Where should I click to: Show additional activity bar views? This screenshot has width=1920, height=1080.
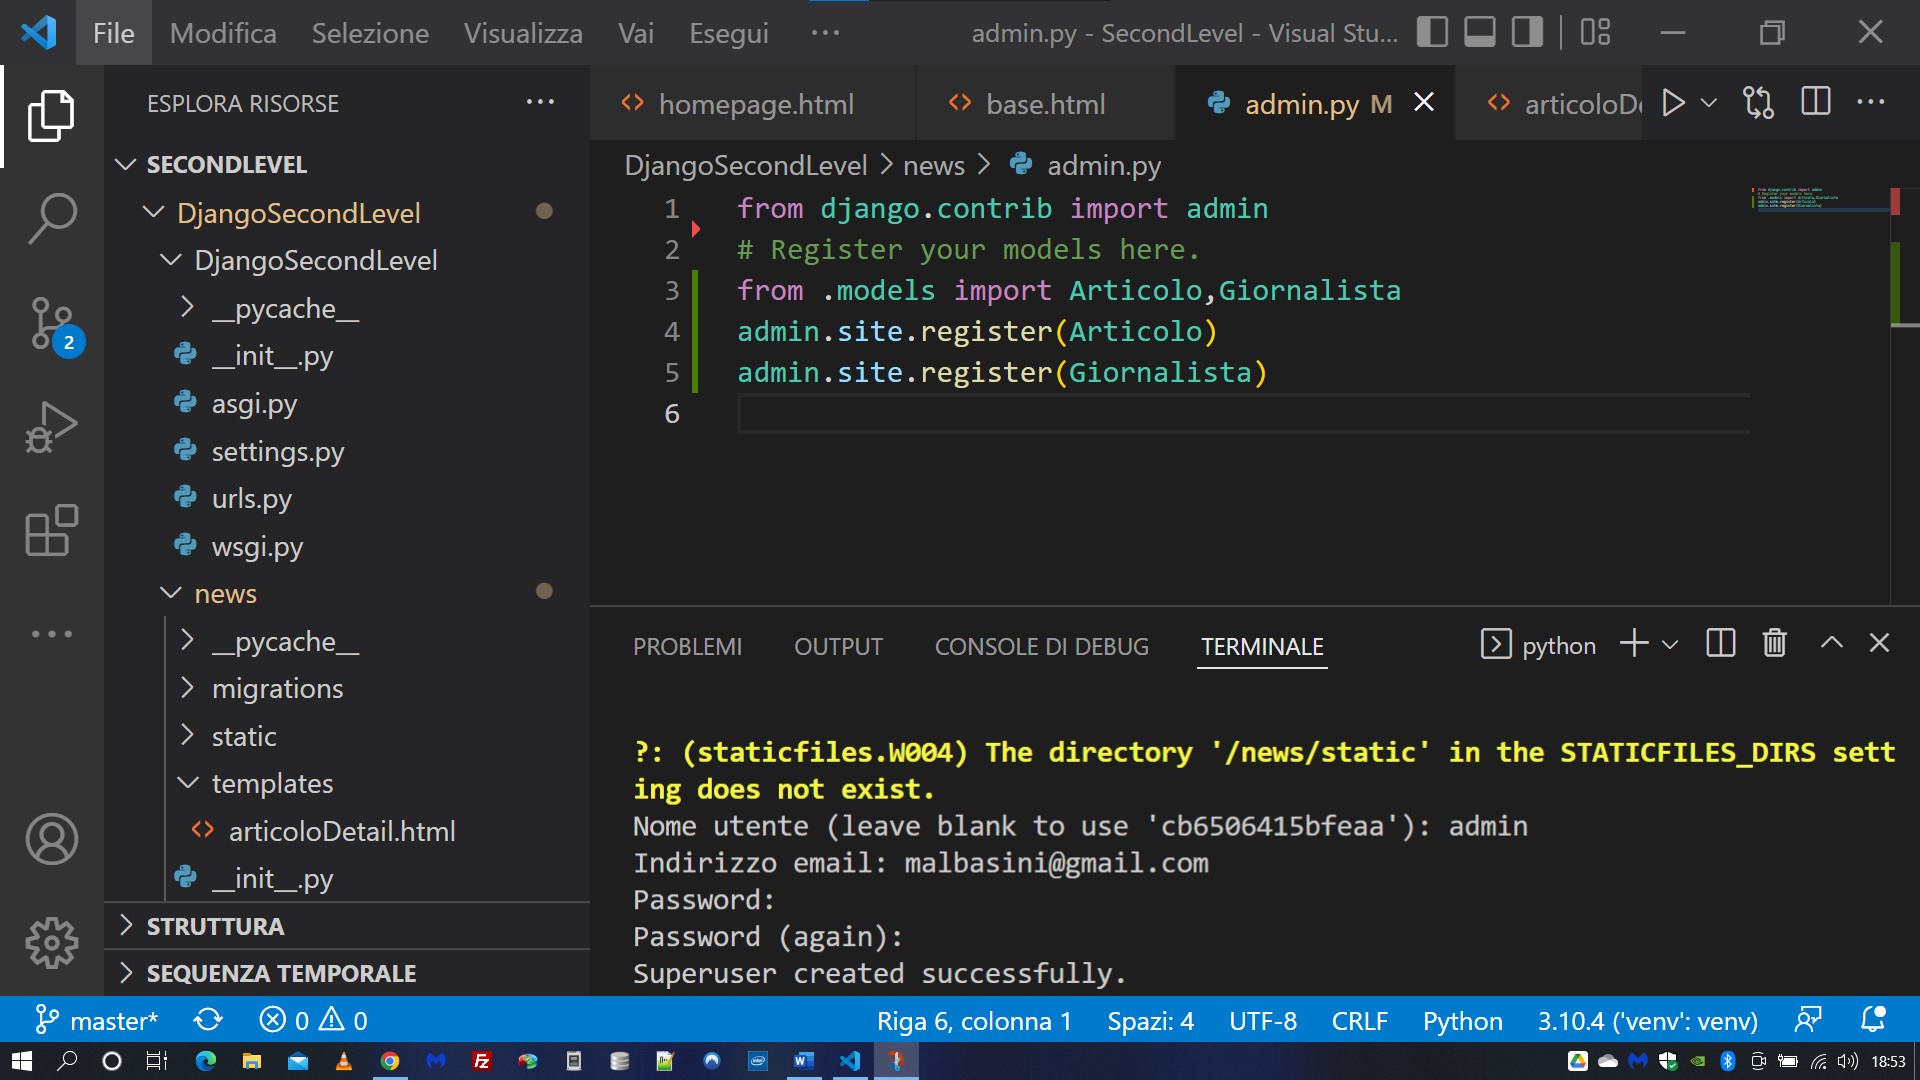pos(51,634)
